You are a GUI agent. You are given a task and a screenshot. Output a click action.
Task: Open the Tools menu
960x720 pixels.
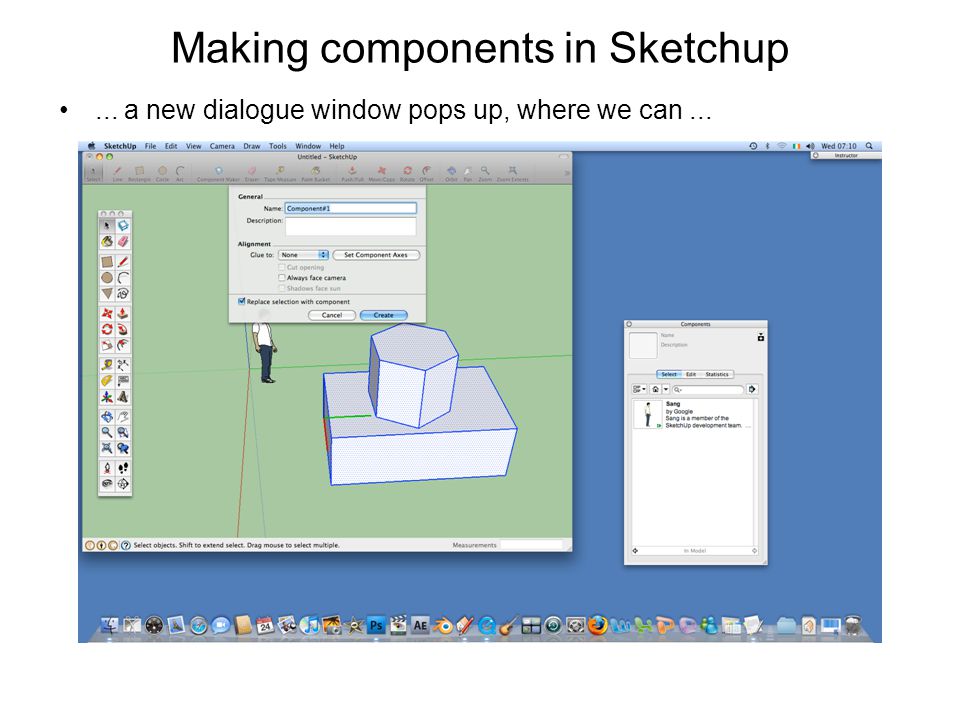click(278, 146)
